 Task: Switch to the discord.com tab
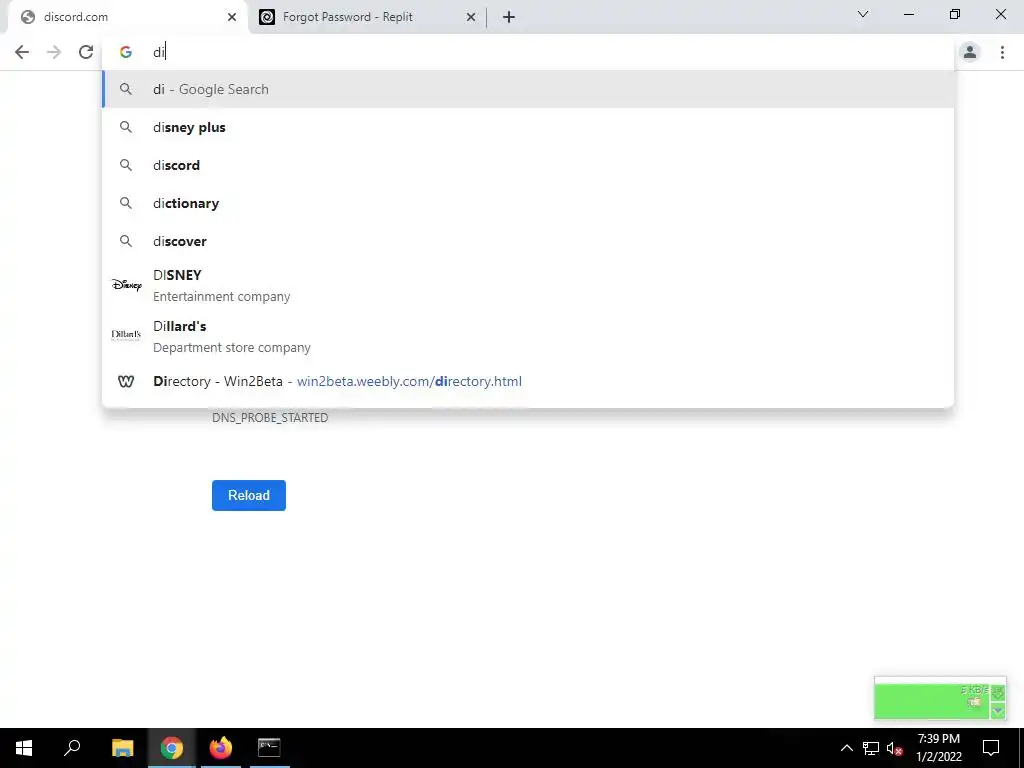128,17
